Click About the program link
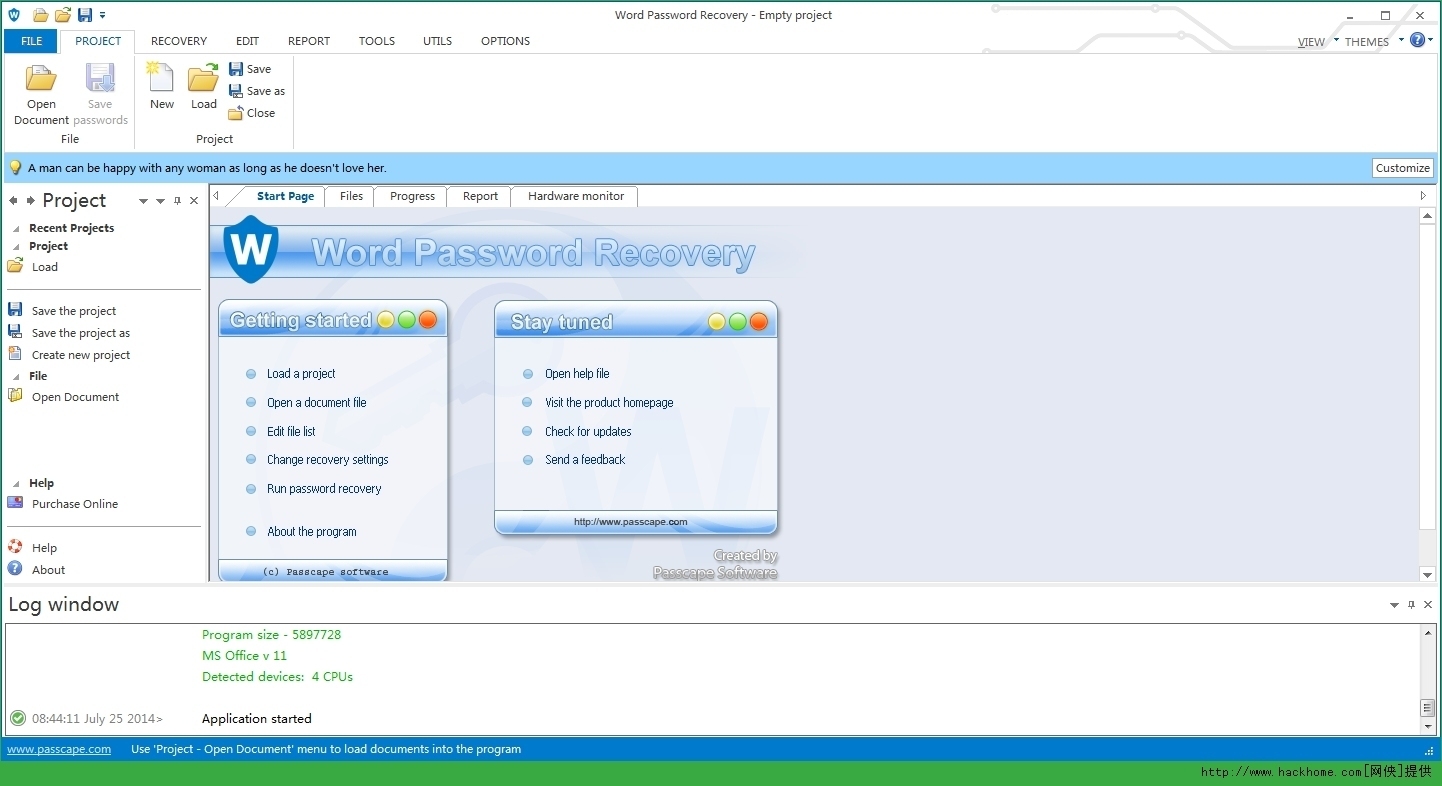This screenshot has width=1442, height=786. 311,532
